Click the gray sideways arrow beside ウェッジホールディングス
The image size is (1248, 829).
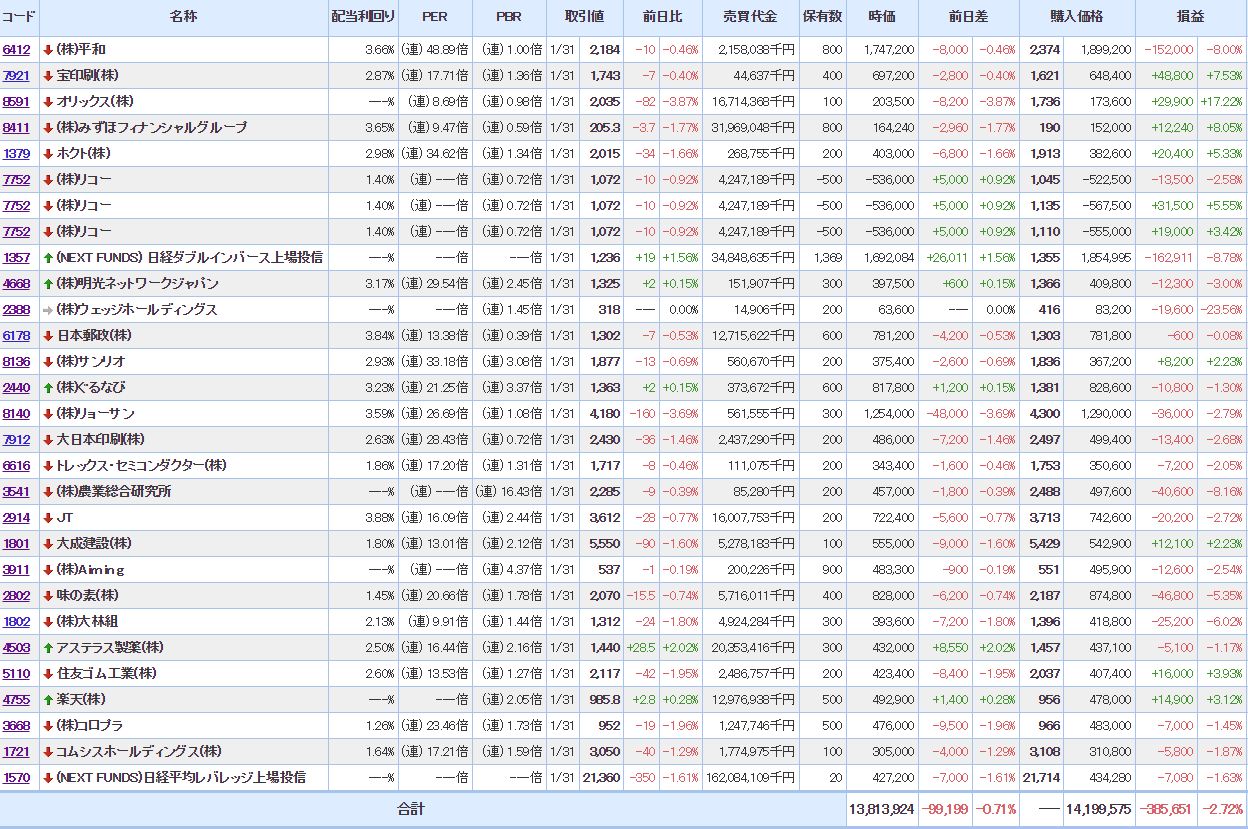pos(48,310)
